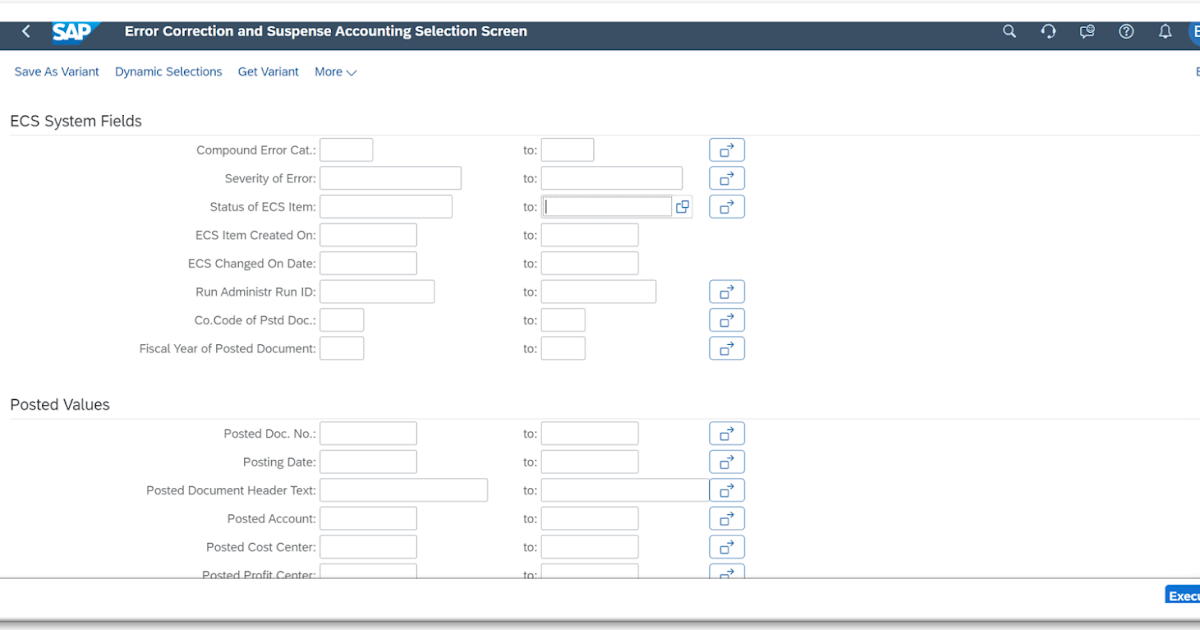Open multiple selection for Run Administr Run ID

[727, 291]
